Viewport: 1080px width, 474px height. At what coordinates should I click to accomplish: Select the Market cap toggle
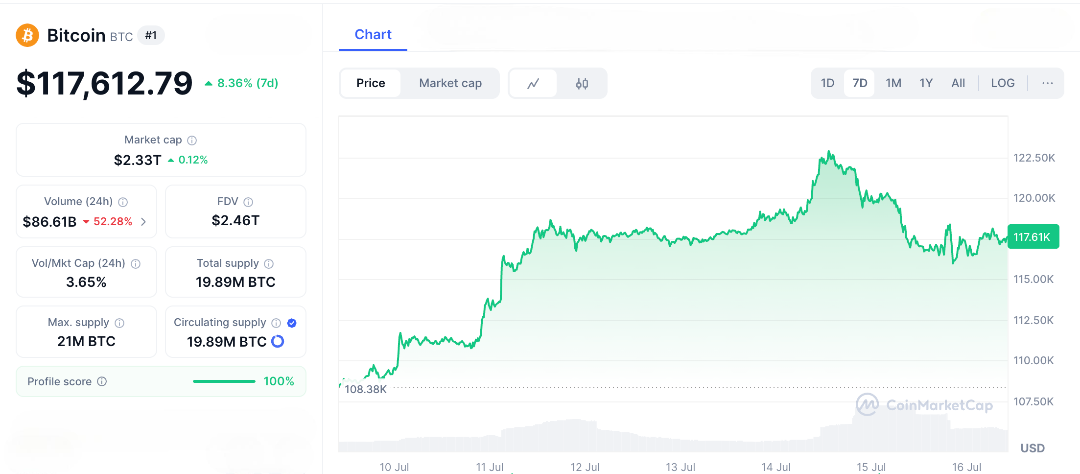(450, 83)
